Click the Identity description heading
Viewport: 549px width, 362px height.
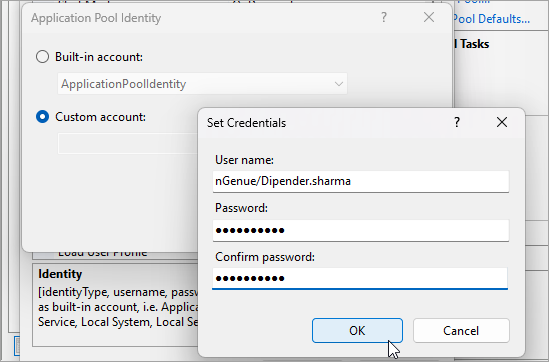coord(60,274)
